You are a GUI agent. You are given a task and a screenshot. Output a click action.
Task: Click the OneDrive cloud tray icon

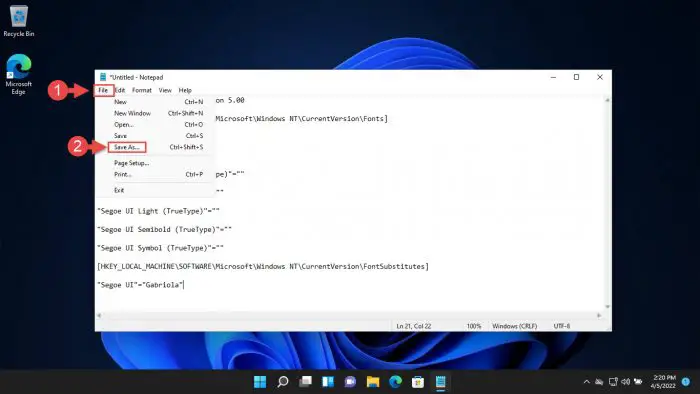[x=600, y=382]
